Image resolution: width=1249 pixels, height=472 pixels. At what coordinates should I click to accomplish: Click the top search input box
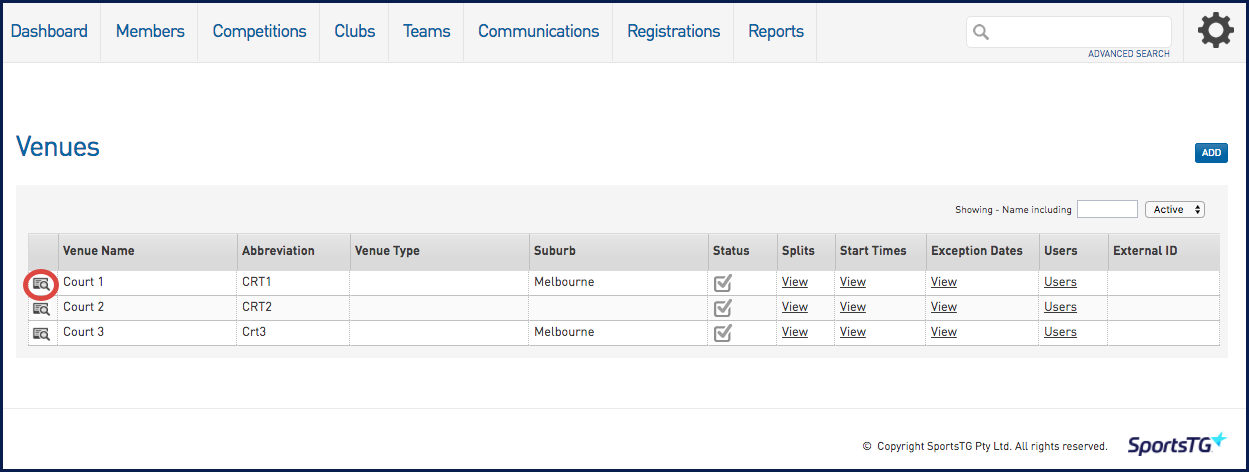click(x=1080, y=32)
